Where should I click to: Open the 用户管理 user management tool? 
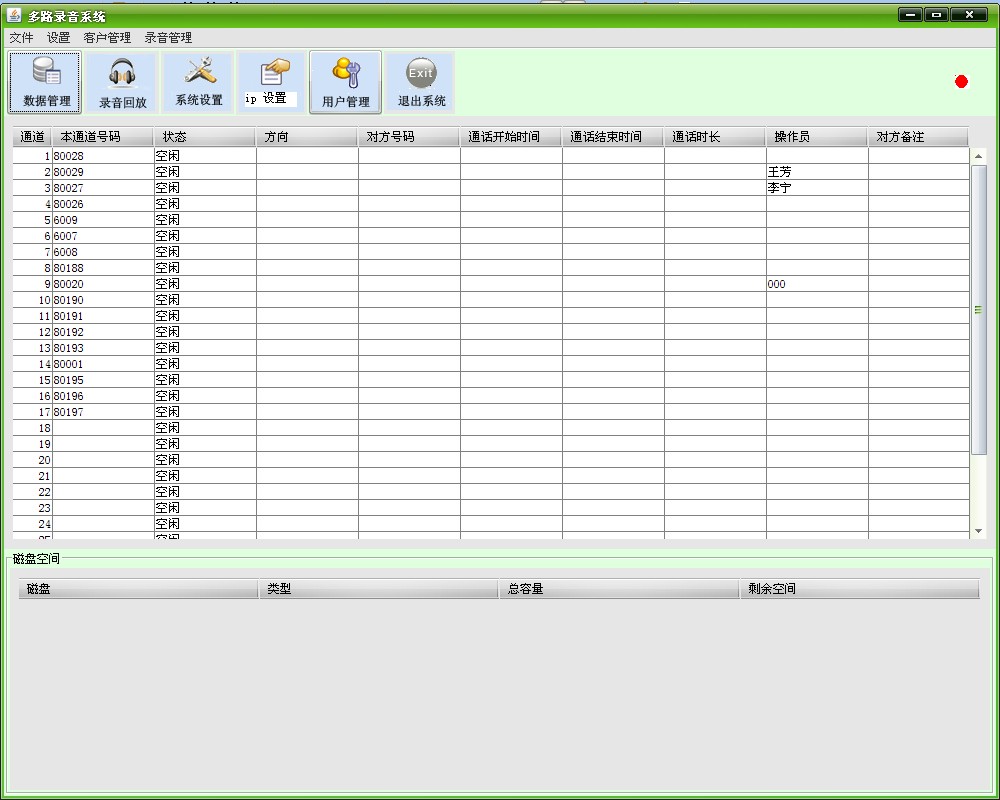(x=345, y=82)
